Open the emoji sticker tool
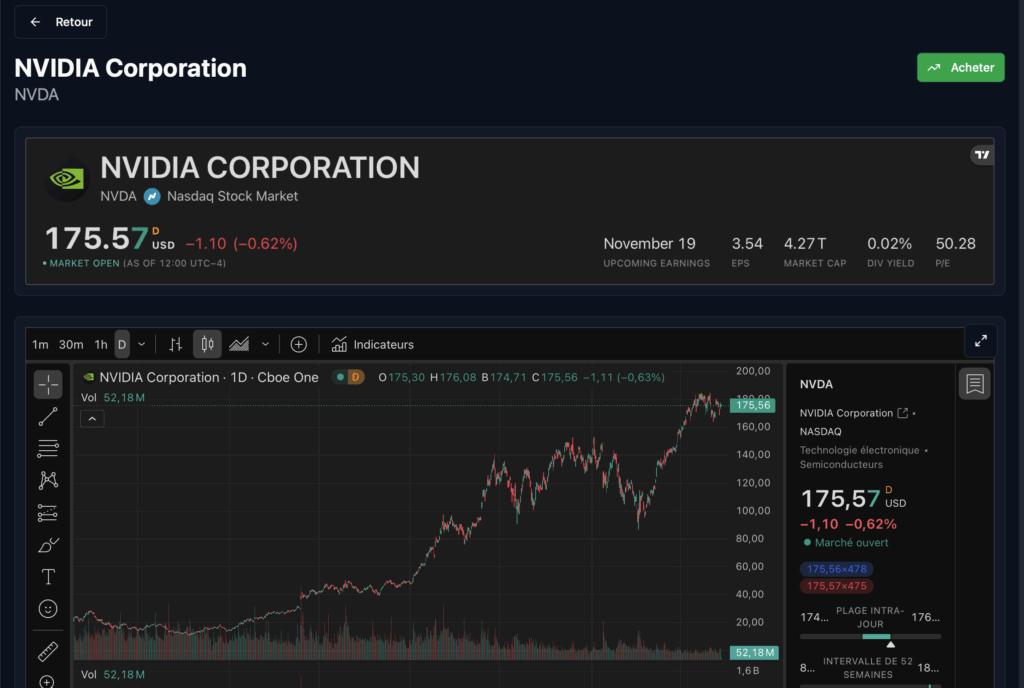The height and width of the screenshot is (688, 1024). click(x=48, y=608)
